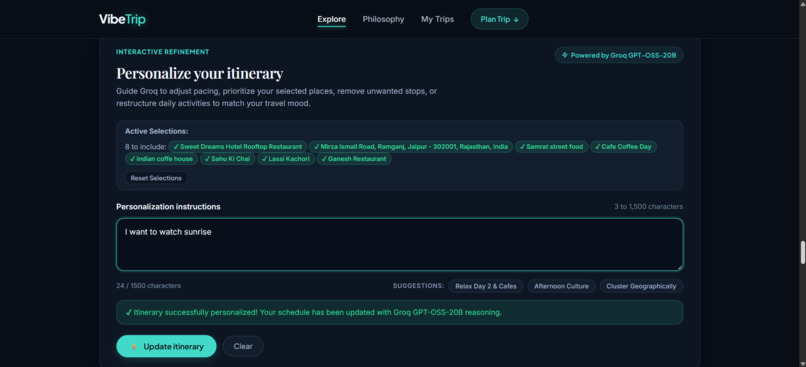The width and height of the screenshot is (806, 367).
Task: Toggle Sweet Dreams Hotel Rooftop Restaurant selection chip
Action: click(237, 146)
